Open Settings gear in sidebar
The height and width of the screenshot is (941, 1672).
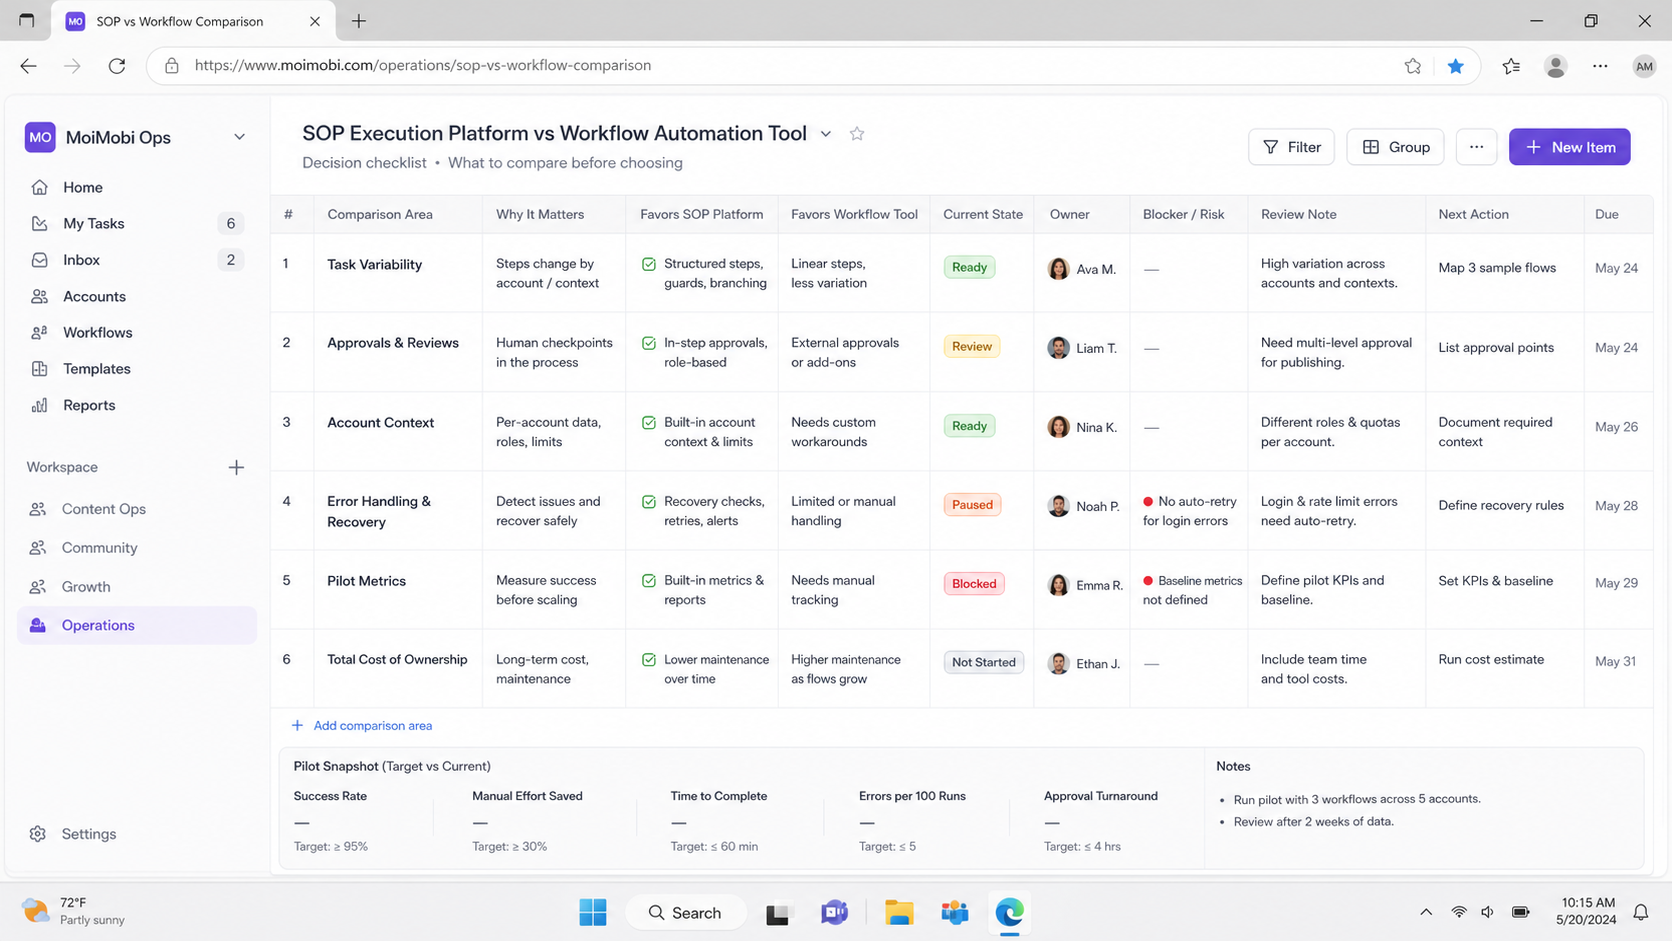[38, 834]
